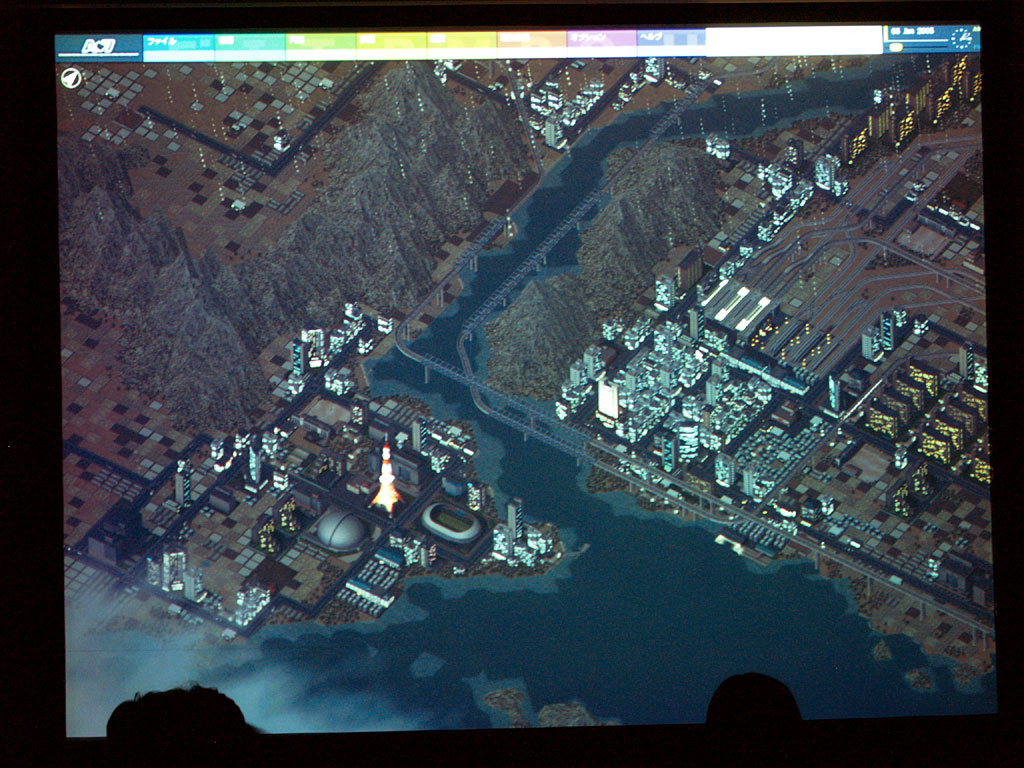The width and height of the screenshot is (1024, 768).
Task: Open the orange menu left of オプション
Action: tap(531, 40)
